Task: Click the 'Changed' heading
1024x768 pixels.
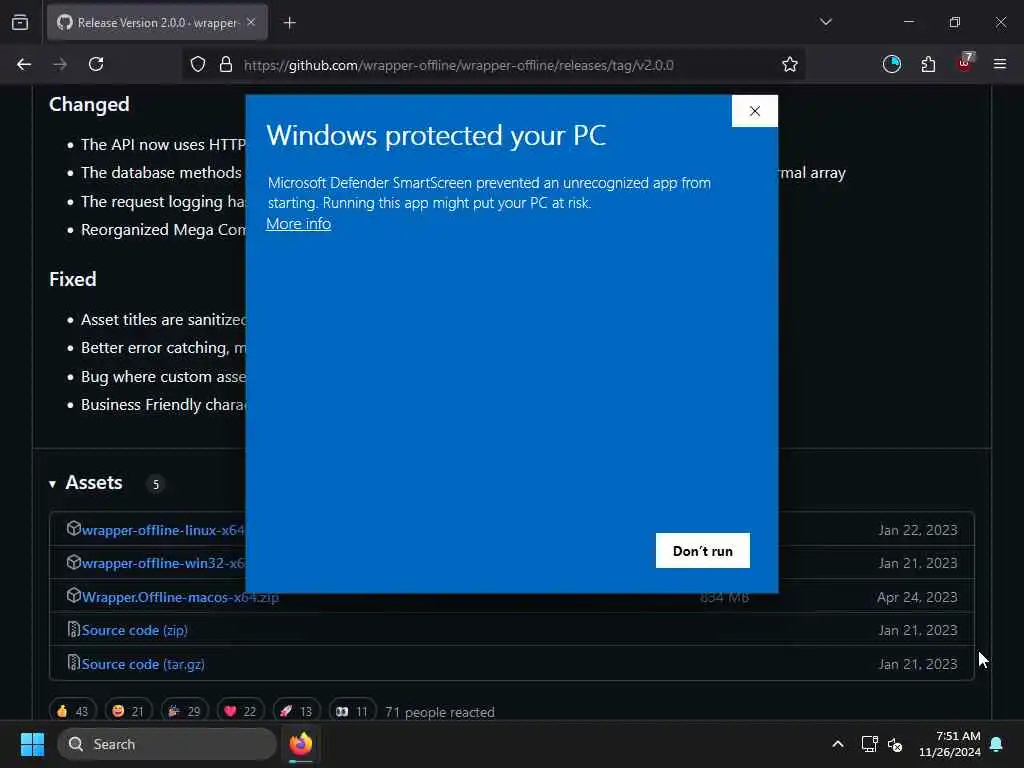Action: (x=89, y=104)
